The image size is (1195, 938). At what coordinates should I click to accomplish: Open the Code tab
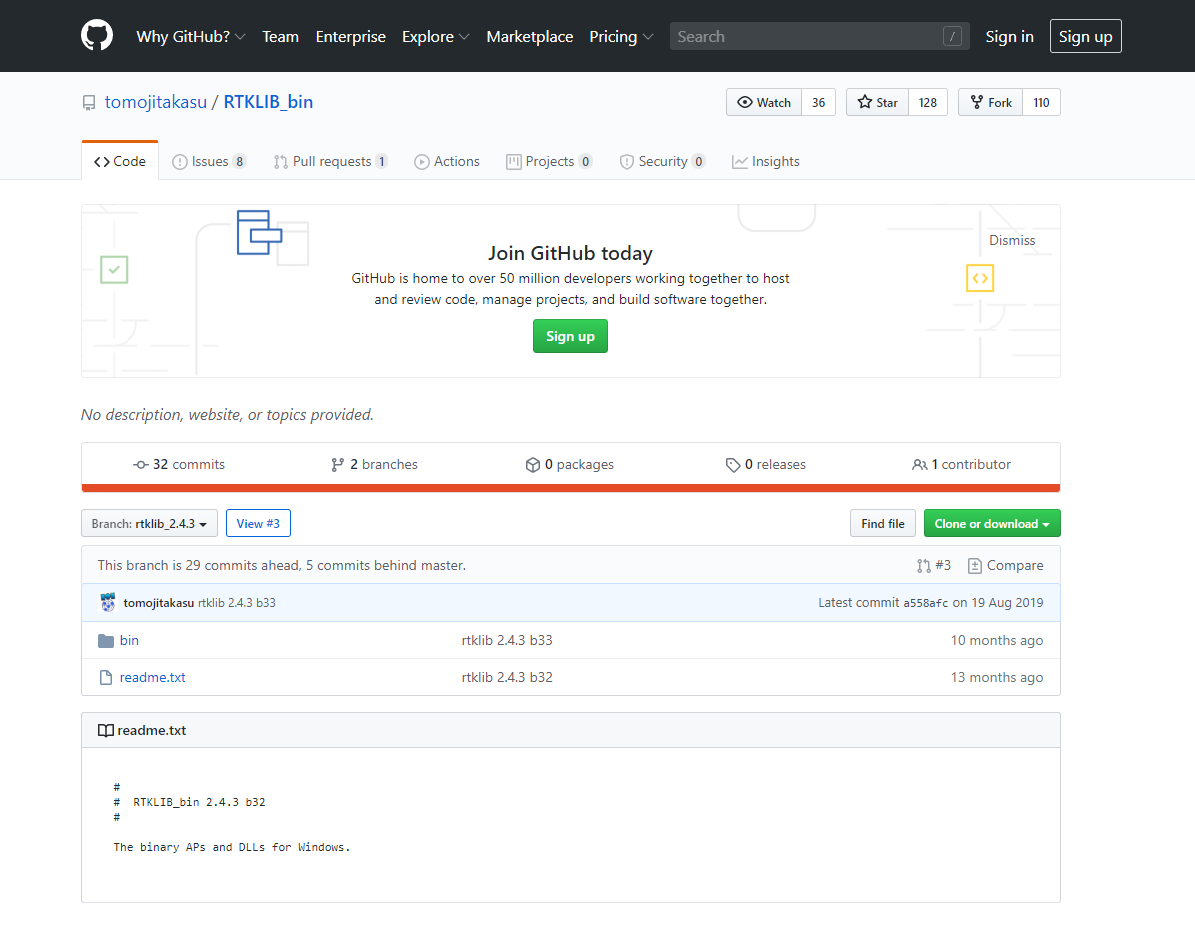coord(120,162)
